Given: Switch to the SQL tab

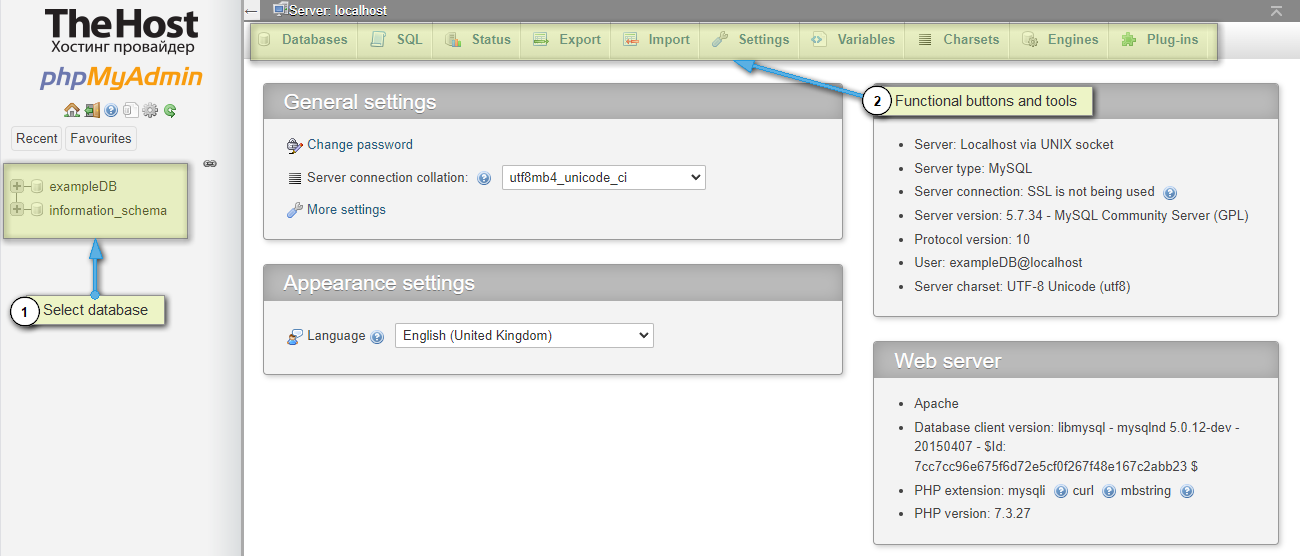Looking at the screenshot, I should click(397, 40).
